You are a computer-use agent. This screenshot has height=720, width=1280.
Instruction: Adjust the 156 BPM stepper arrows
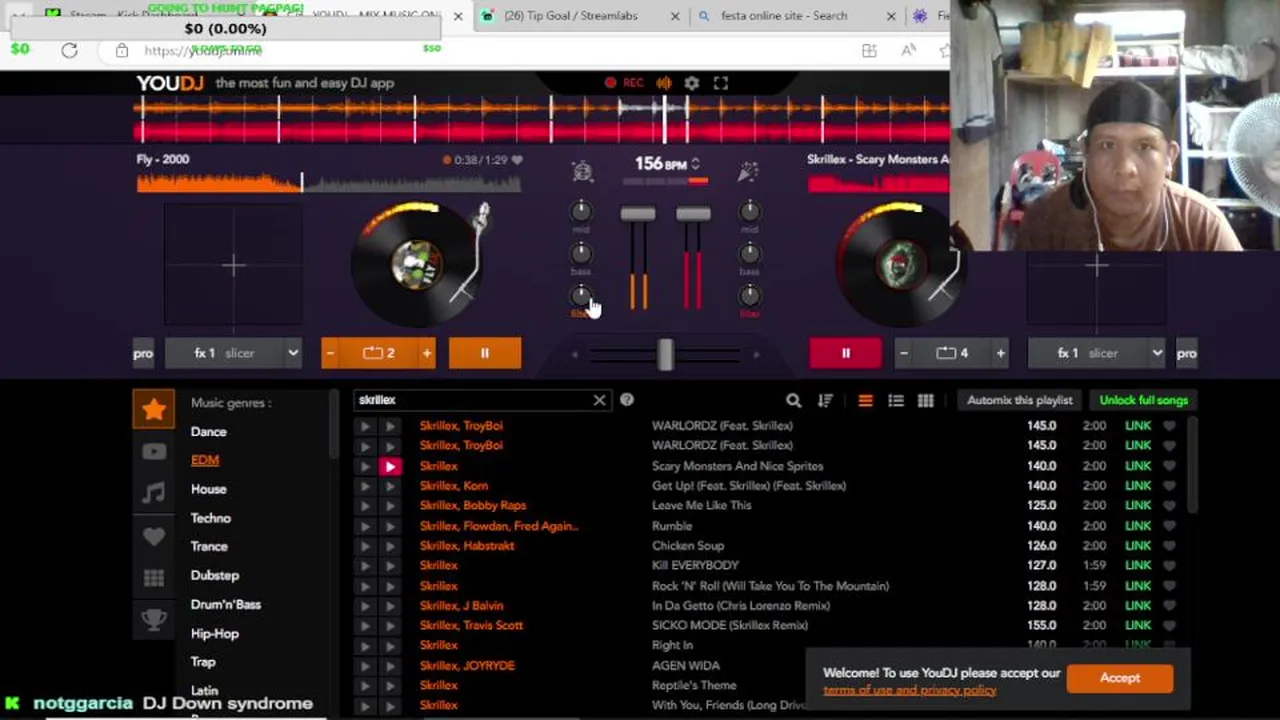coord(696,164)
